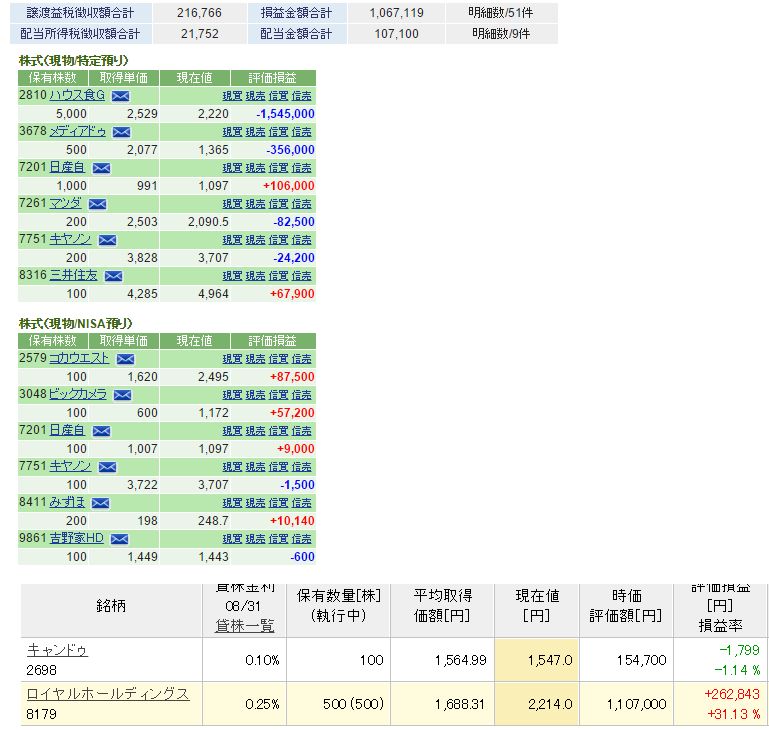The width and height of the screenshot is (769, 730).
Task: Open the envelope icon for ビックカメラ
Action: (122, 395)
